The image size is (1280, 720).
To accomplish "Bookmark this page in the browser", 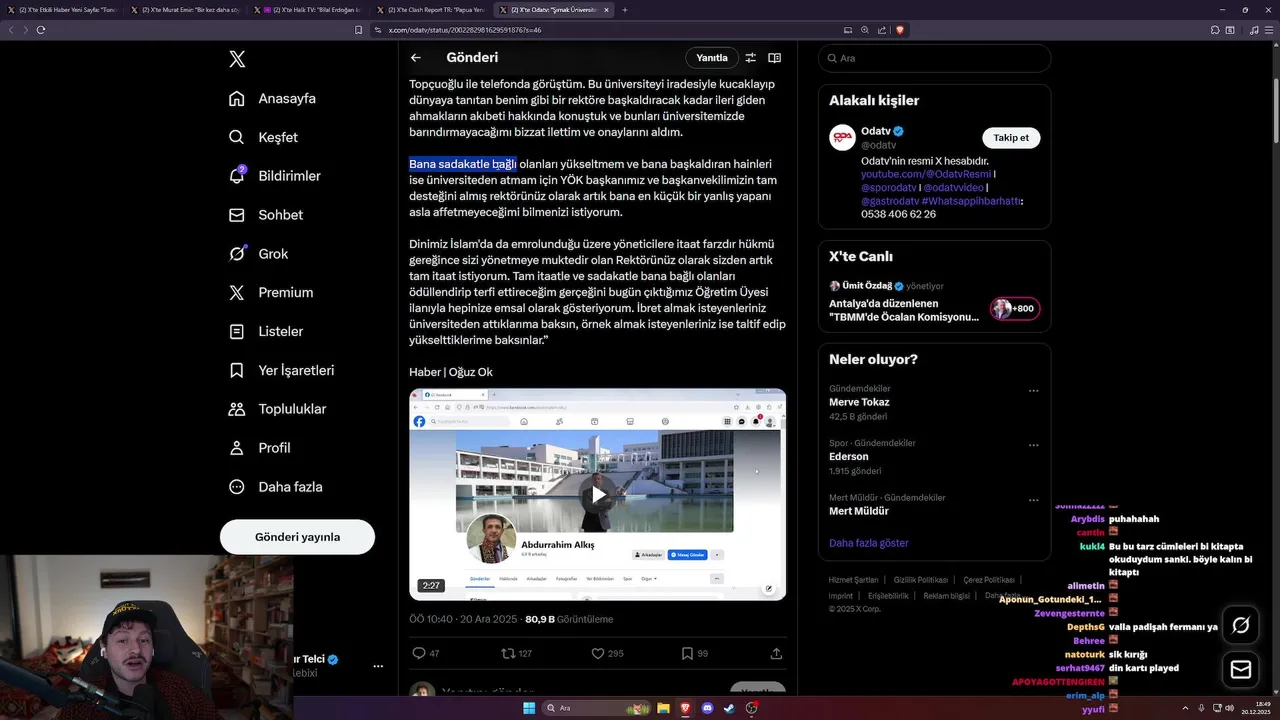I will coord(359,30).
